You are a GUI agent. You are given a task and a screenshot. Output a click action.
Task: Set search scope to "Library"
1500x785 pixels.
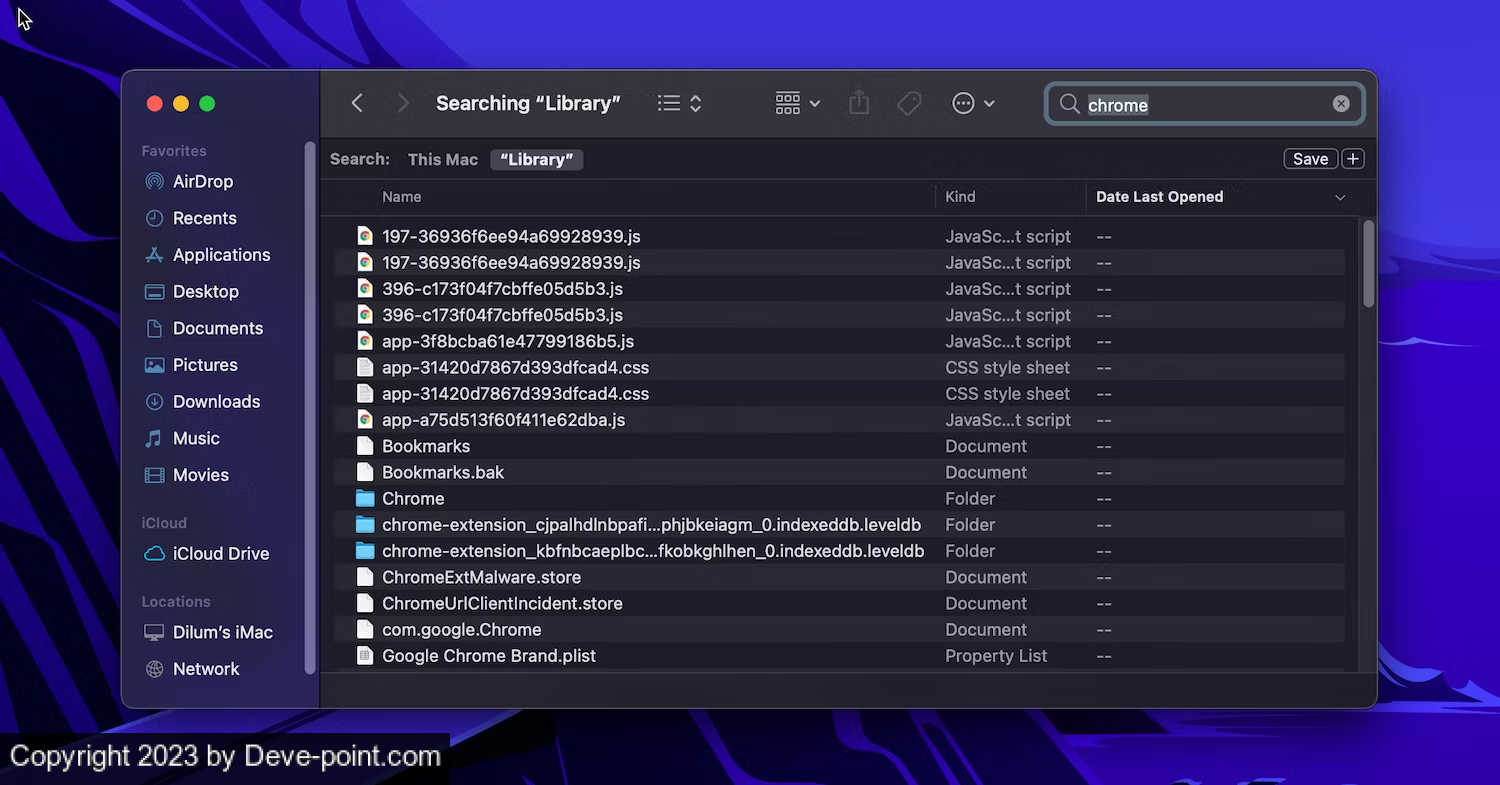point(537,160)
